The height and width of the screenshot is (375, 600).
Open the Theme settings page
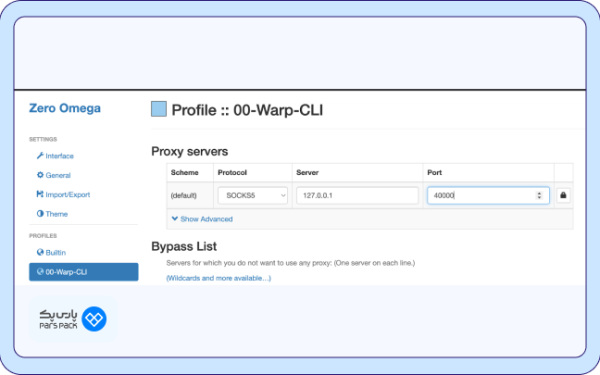pyautogui.click(x=52, y=214)
